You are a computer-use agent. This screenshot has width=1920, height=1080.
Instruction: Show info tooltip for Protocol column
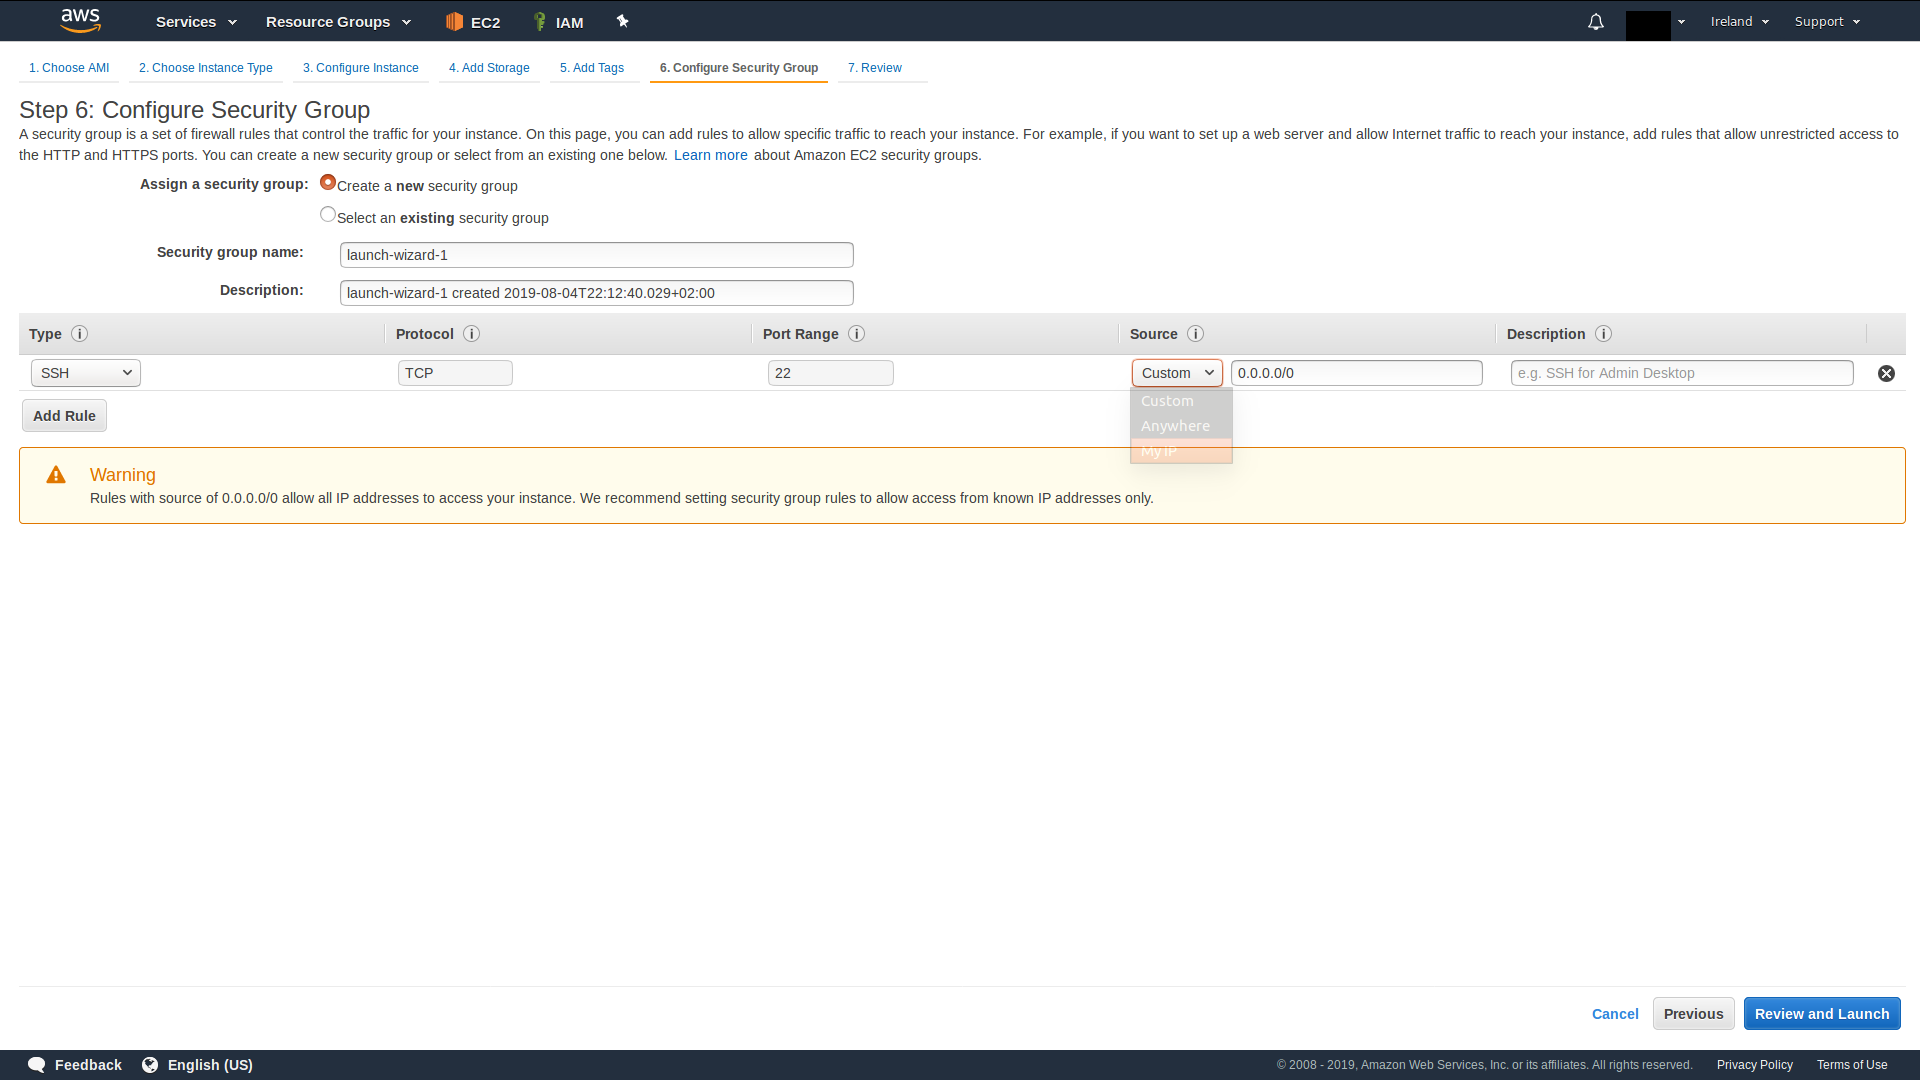coord(472,334)
